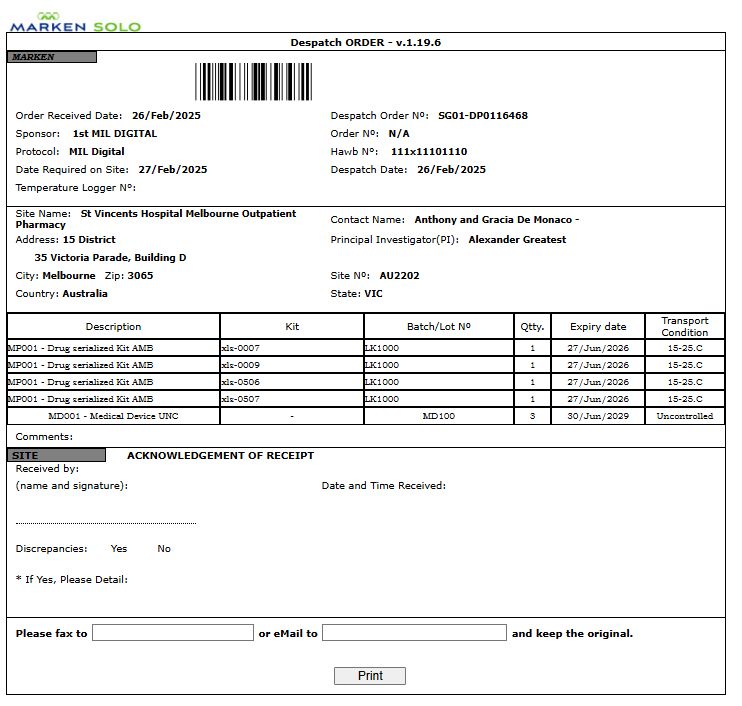Click batch number MD100
This screenshot has width=742, height=706.
439,416
